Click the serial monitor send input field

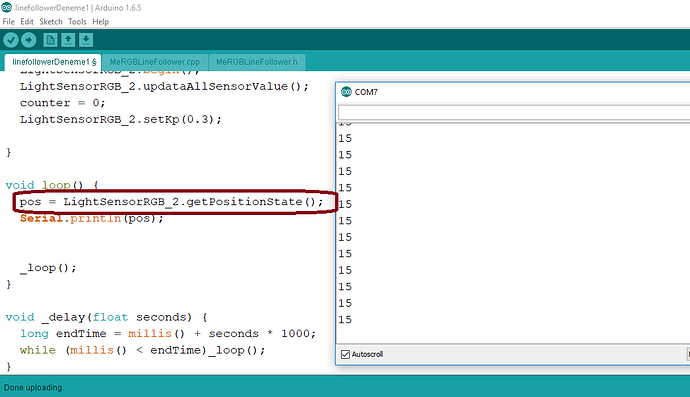[513, 112]
